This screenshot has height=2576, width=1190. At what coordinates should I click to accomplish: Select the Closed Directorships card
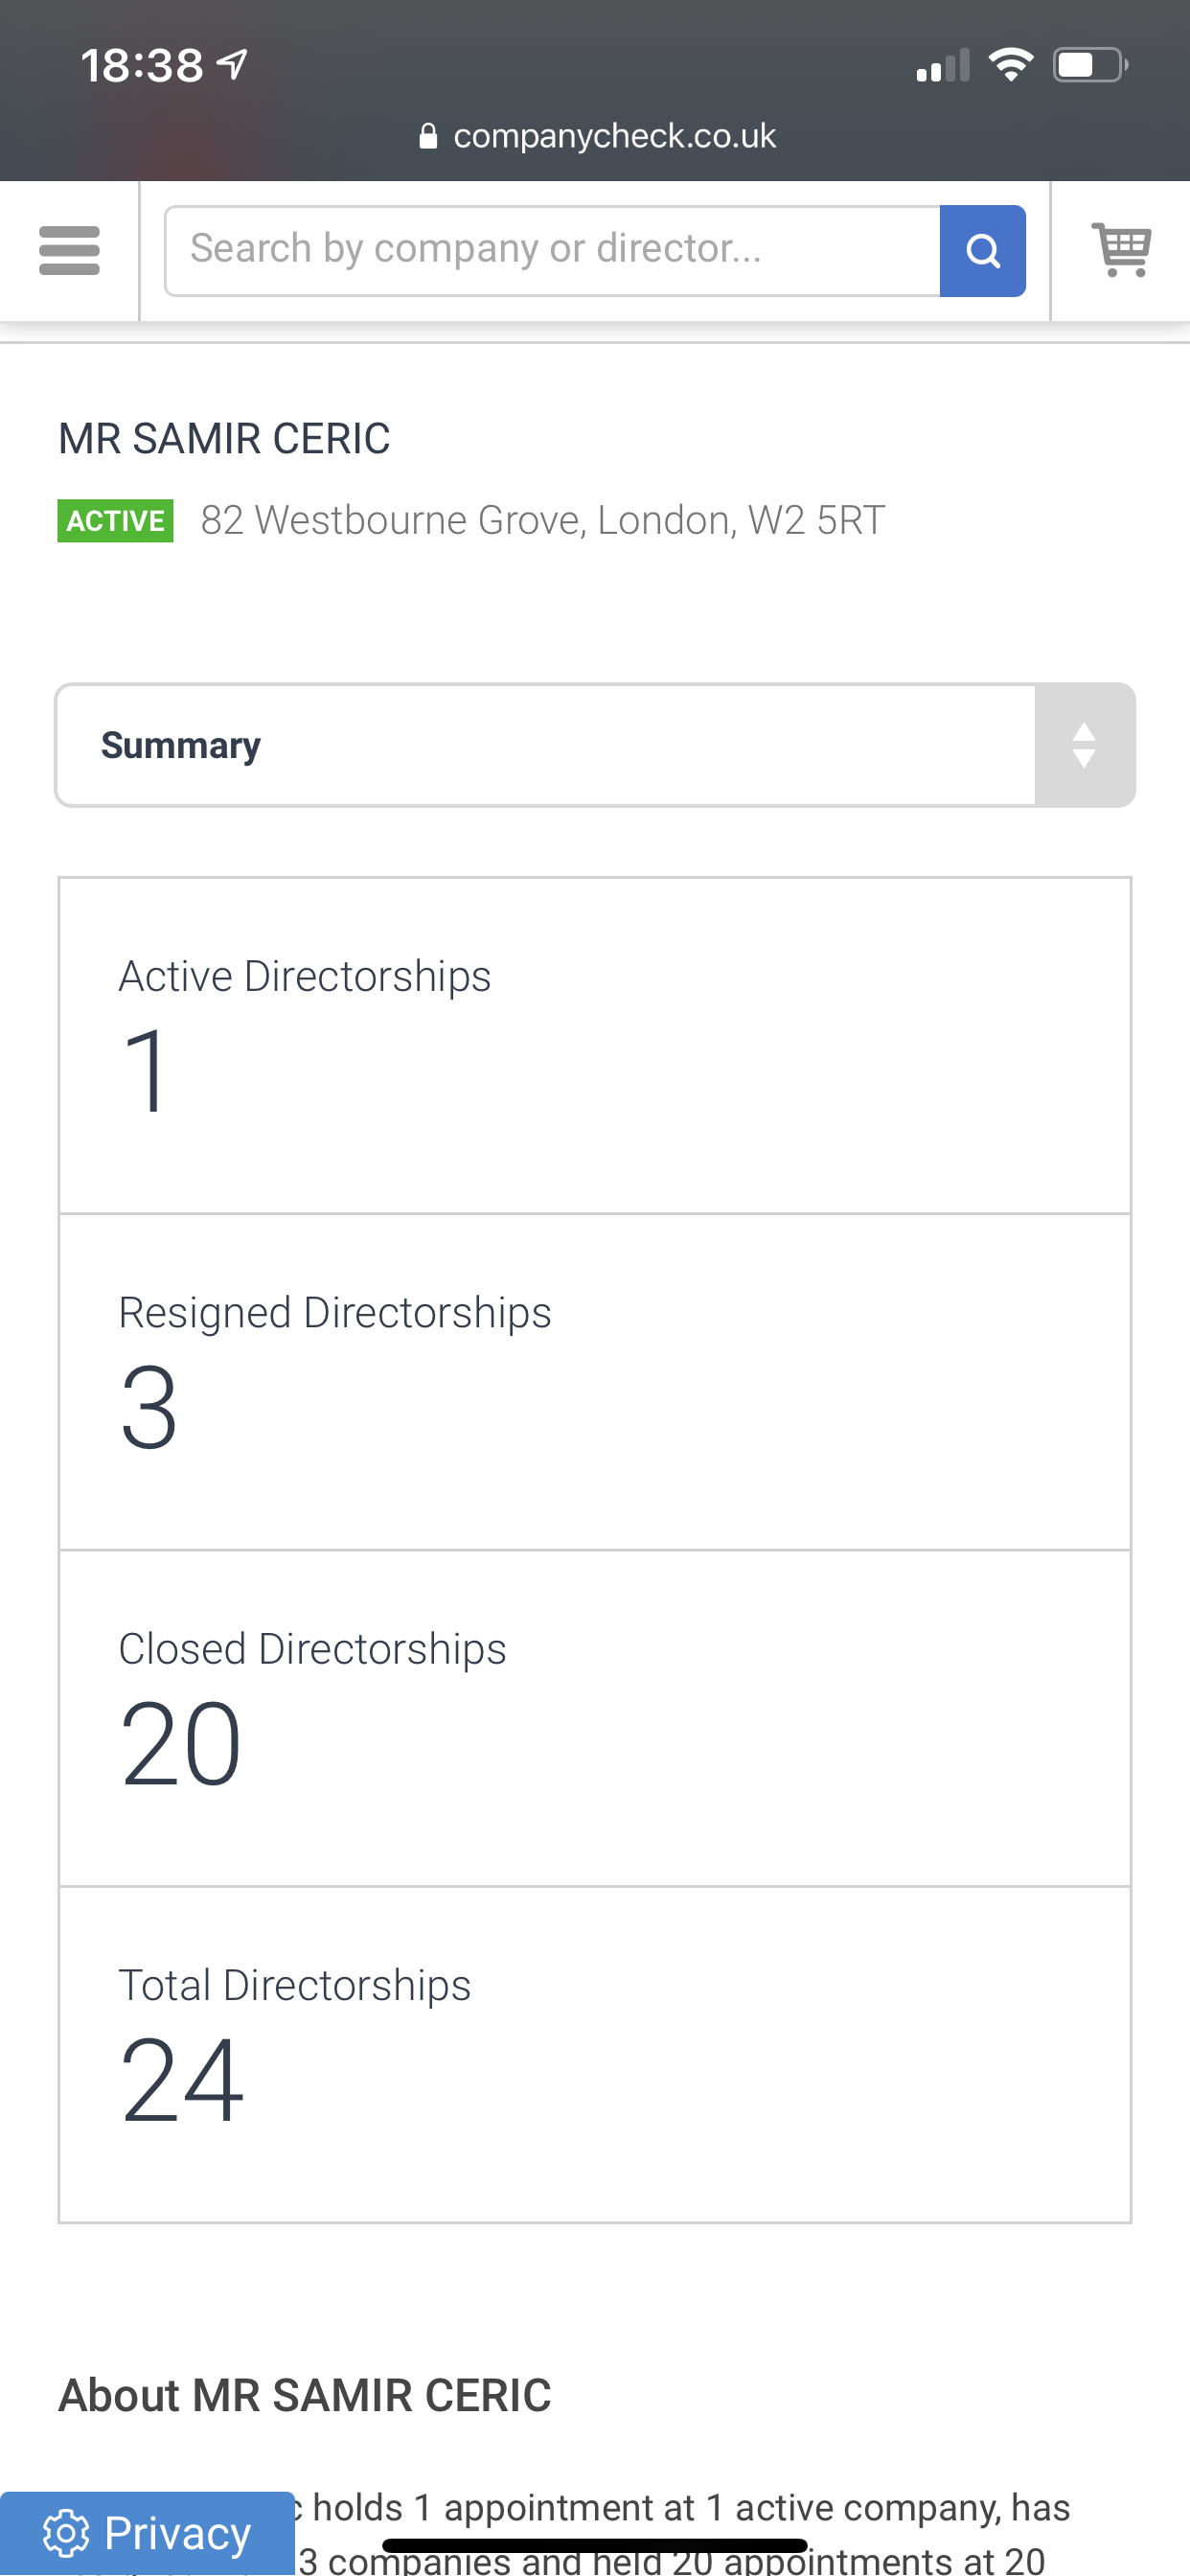(x=595, y=1719)
